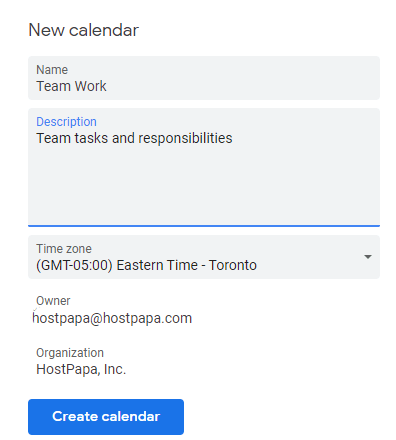Click the Description text area
Viewport: 396px width, 440px height.
pyautogui.click(x=204, y=167)
